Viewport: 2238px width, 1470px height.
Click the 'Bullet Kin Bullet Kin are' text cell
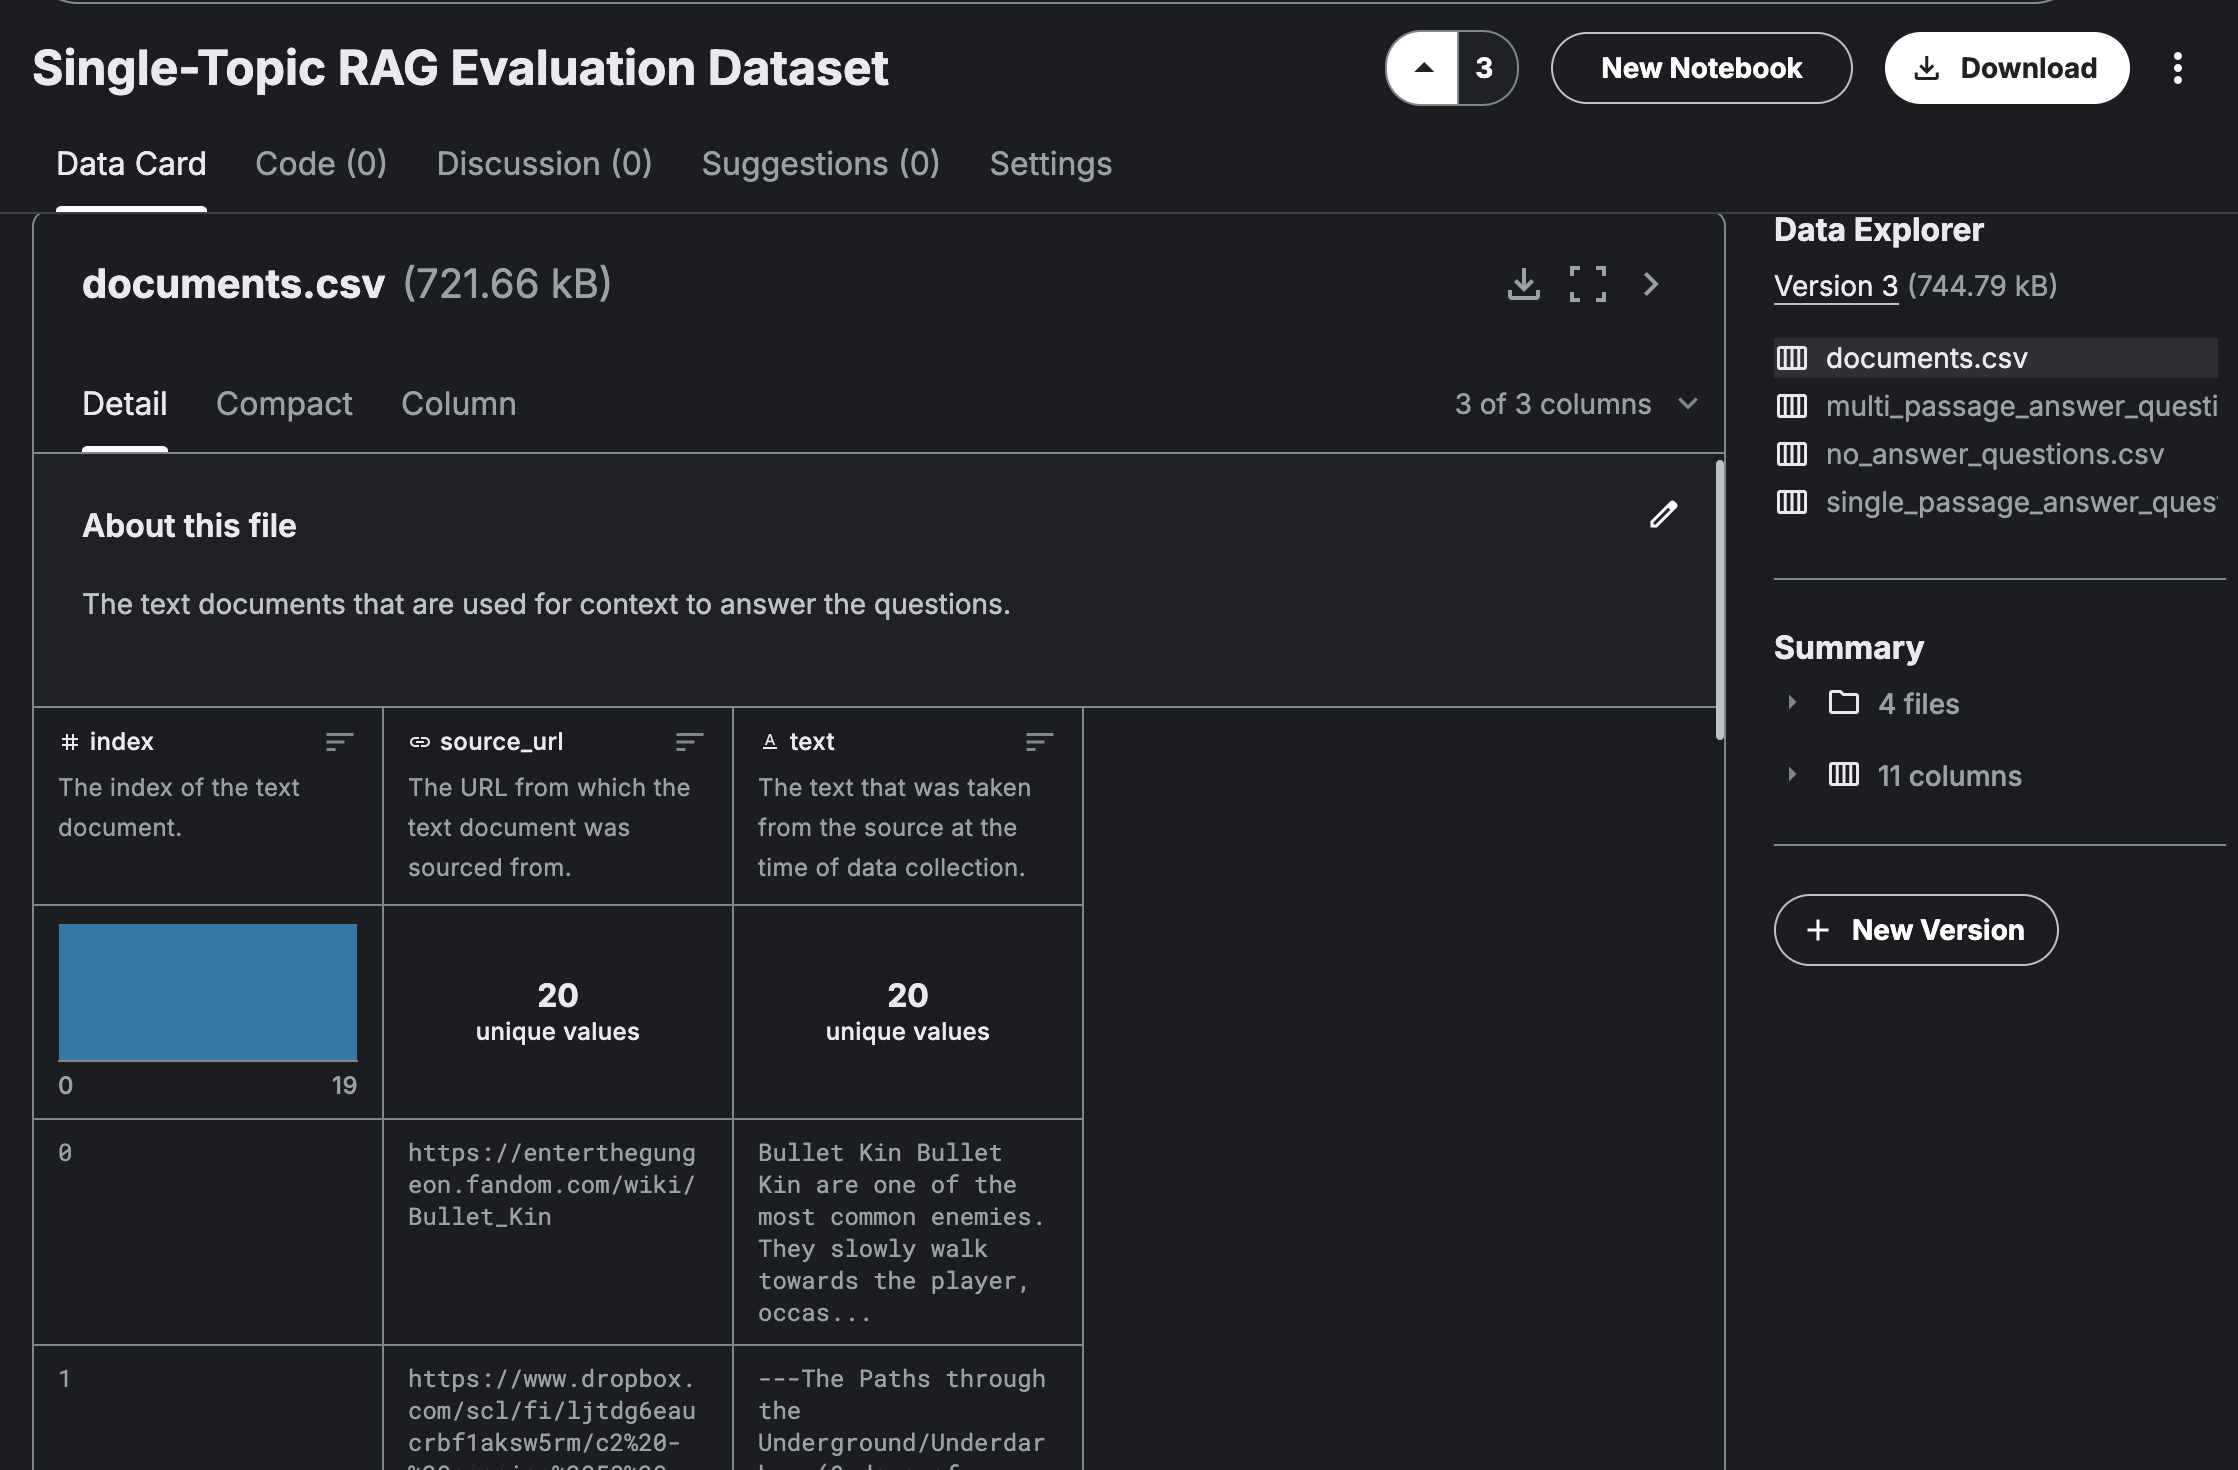(x=908, y=1232)
